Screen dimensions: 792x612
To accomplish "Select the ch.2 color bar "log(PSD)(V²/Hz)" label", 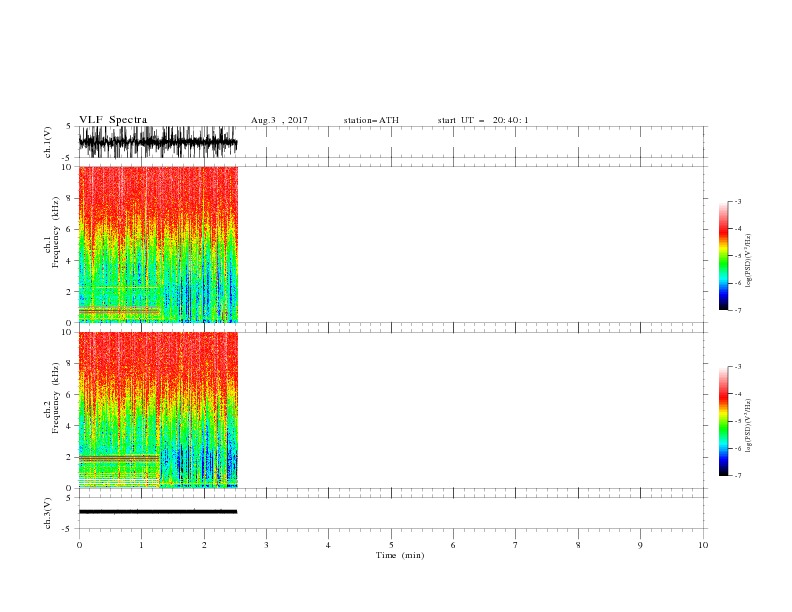I will coord(749,426).
